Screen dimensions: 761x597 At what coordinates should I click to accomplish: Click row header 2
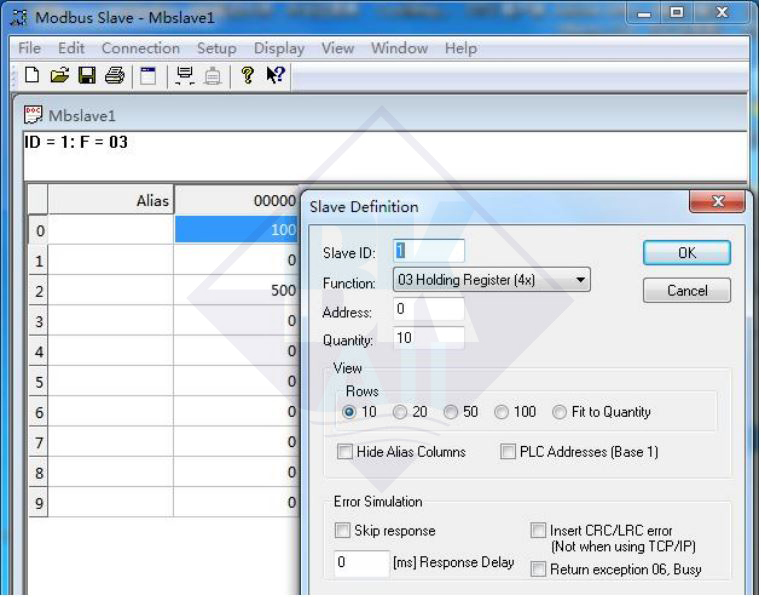pyautogui.click(x=39, y=290)
